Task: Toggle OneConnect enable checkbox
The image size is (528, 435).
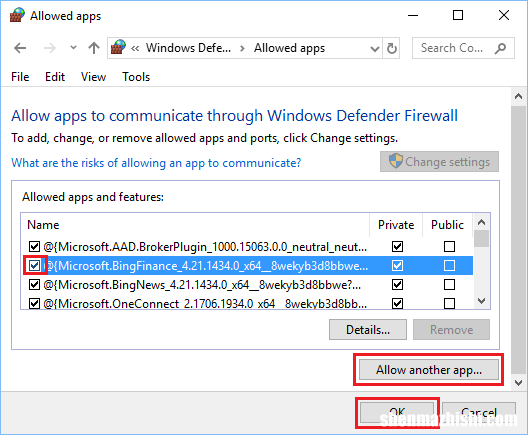Action: 34,304
